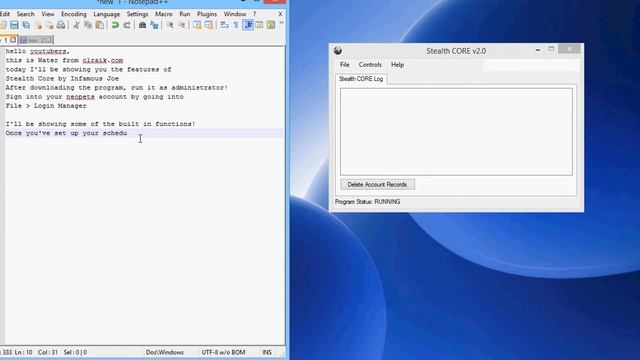Open the Macro menu

[x=164, y=14]
